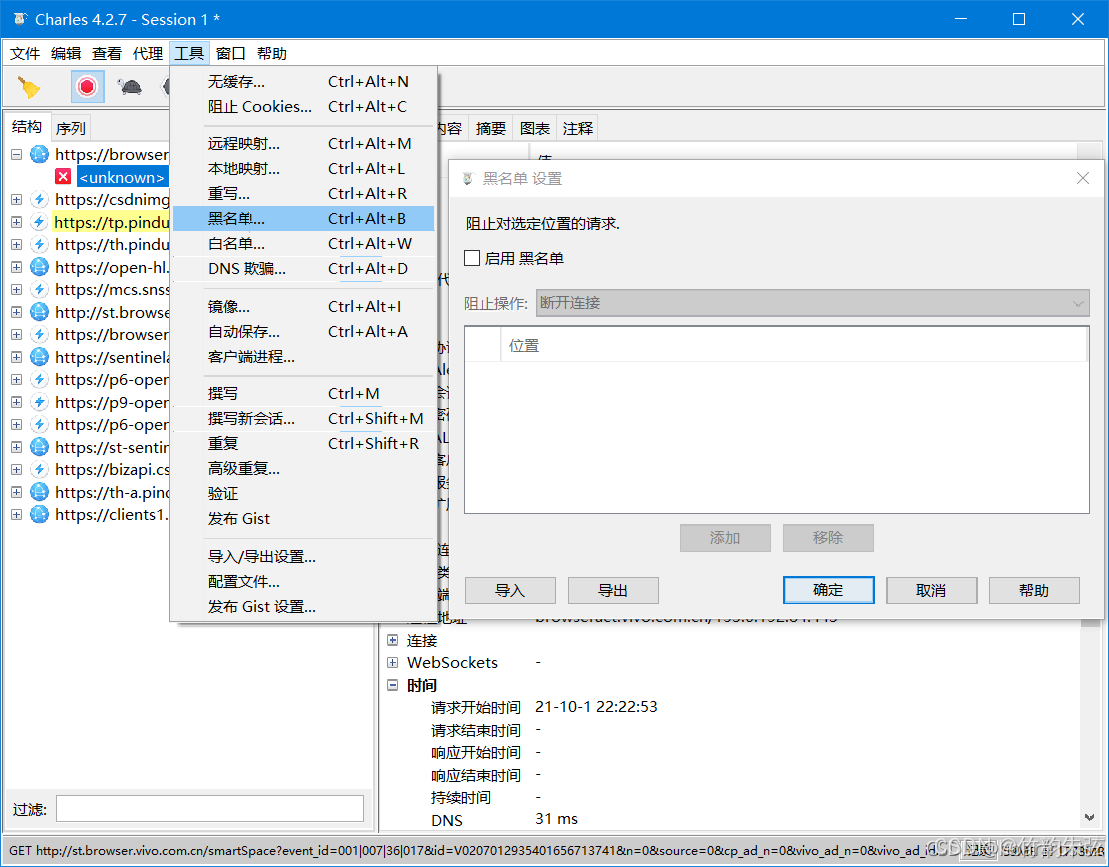Image resolution: width=1109 pixels, height=867 pixels.
Task: Click the 确定 button
Action: (828, 590)
